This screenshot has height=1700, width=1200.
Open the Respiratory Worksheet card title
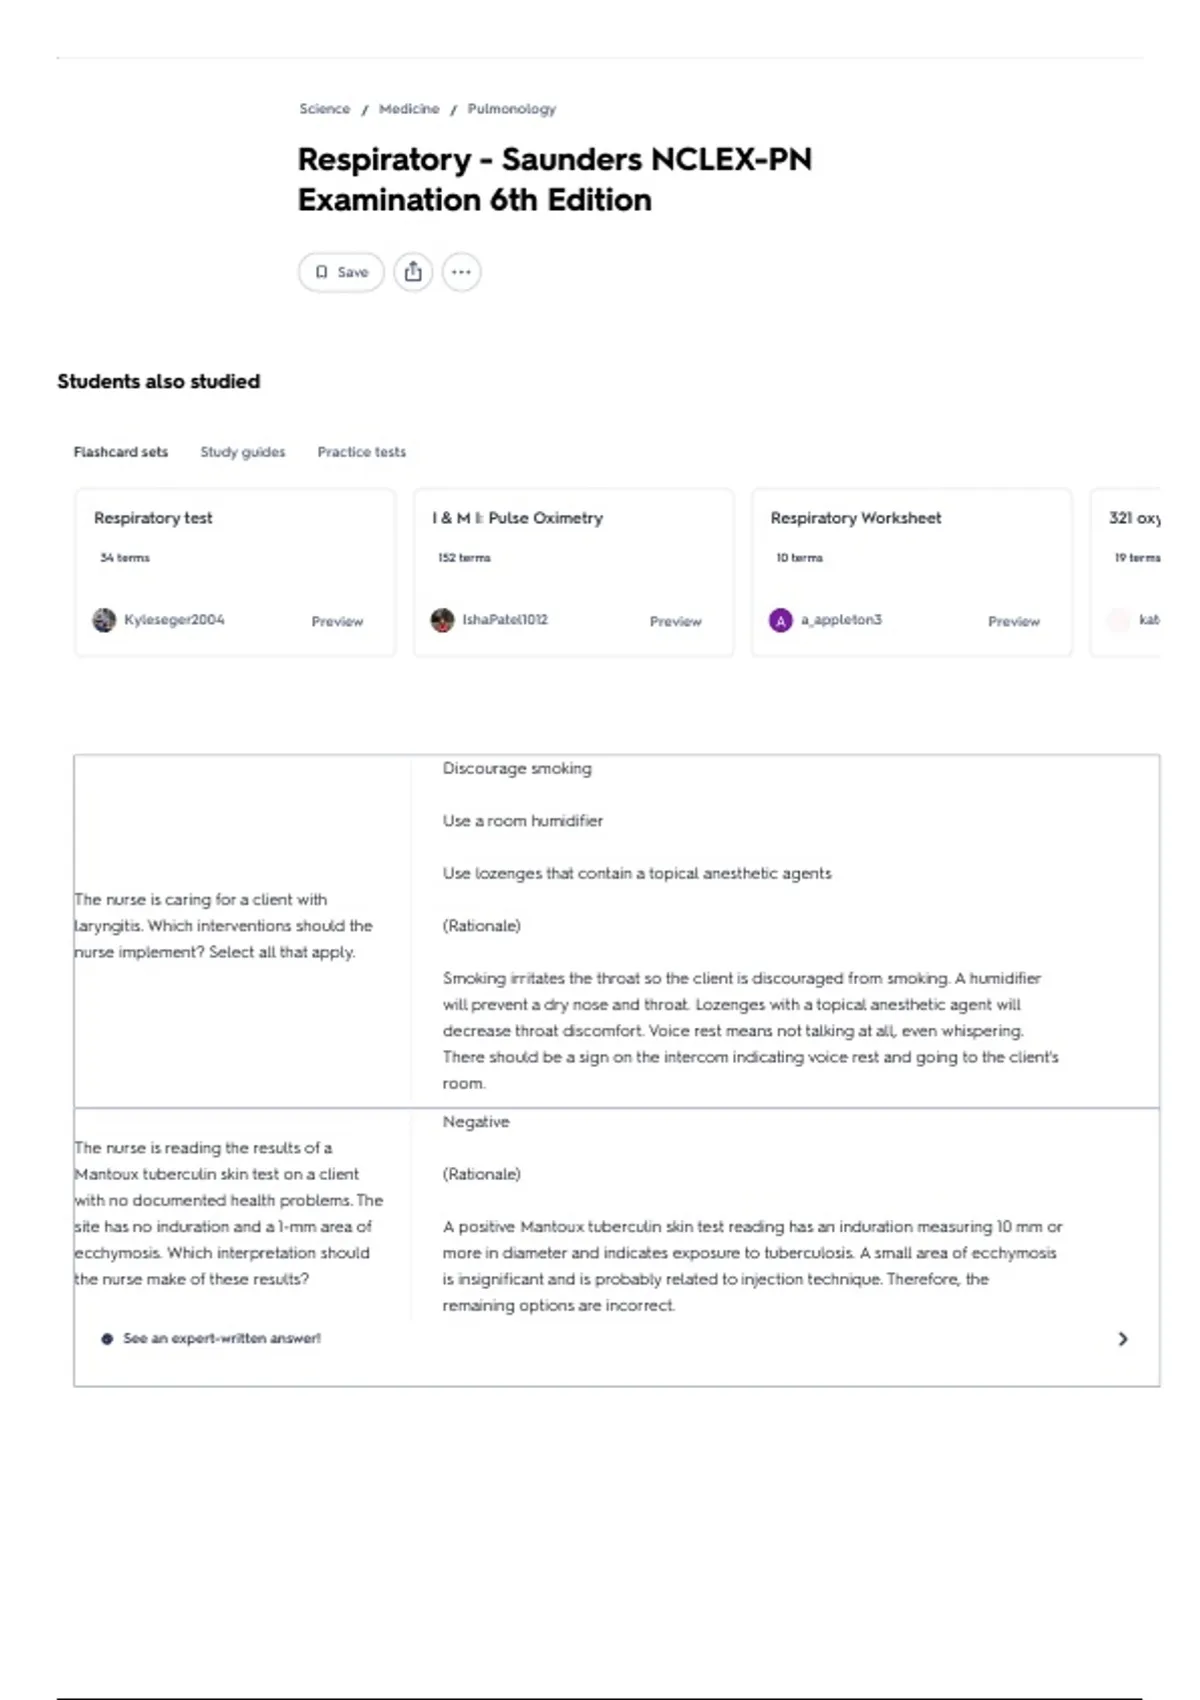pos(856,518)
